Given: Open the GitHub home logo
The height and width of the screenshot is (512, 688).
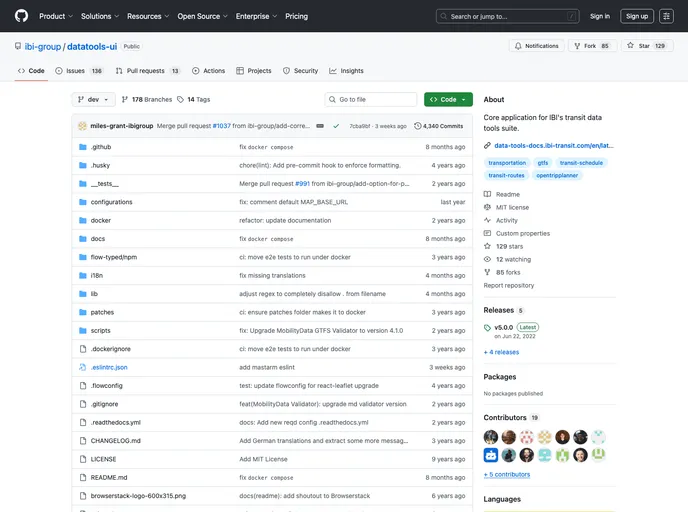Looking at the screenshot, I should point(21,16).
